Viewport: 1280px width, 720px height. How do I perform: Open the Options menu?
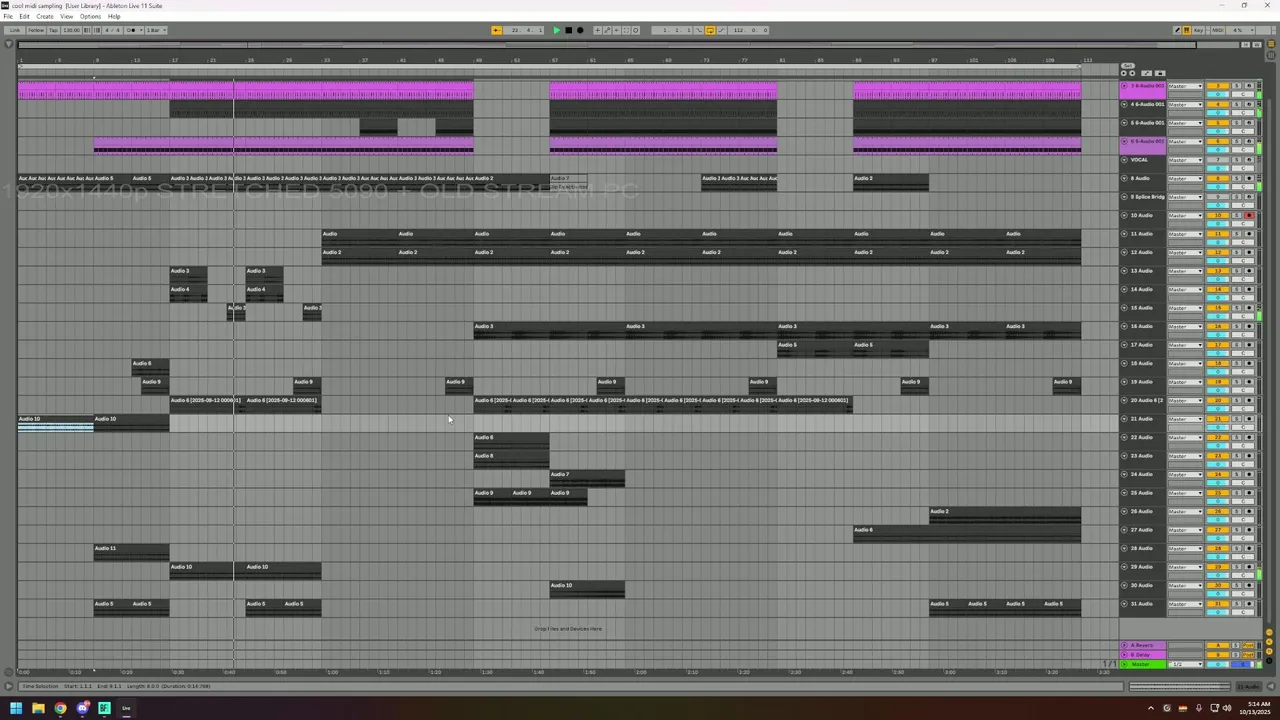(x=90, y=16)
